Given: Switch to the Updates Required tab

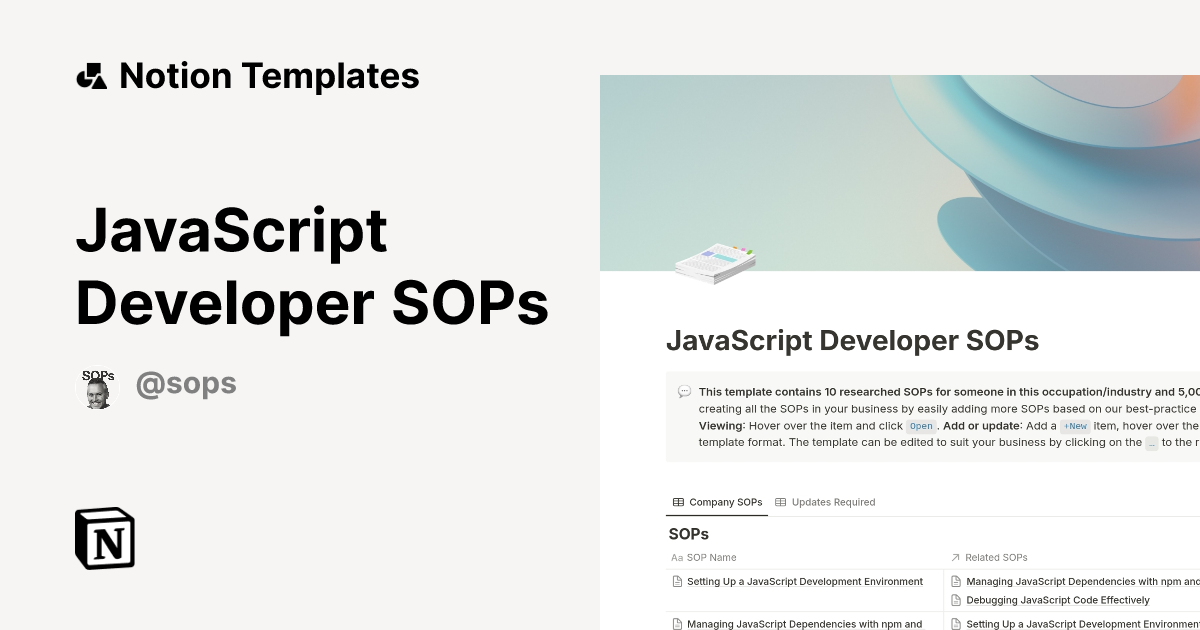Looking at the screenshot, I should pyautogui.click(x=835, y=502).
